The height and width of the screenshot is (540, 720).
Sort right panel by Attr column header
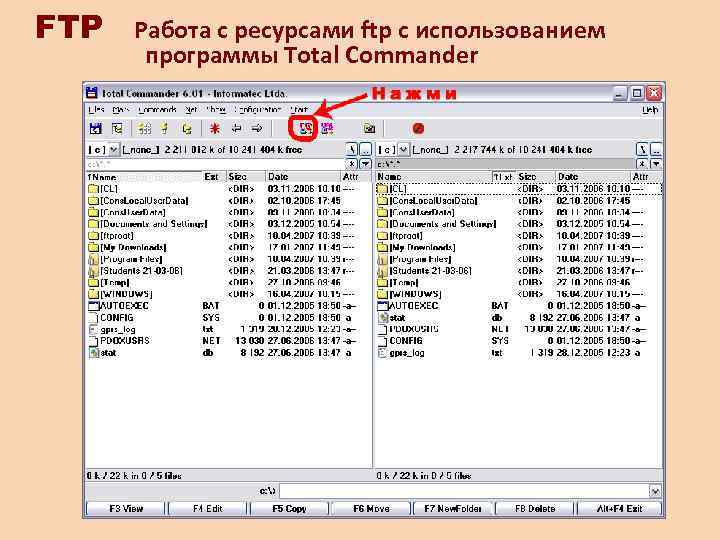pos(645,177)
